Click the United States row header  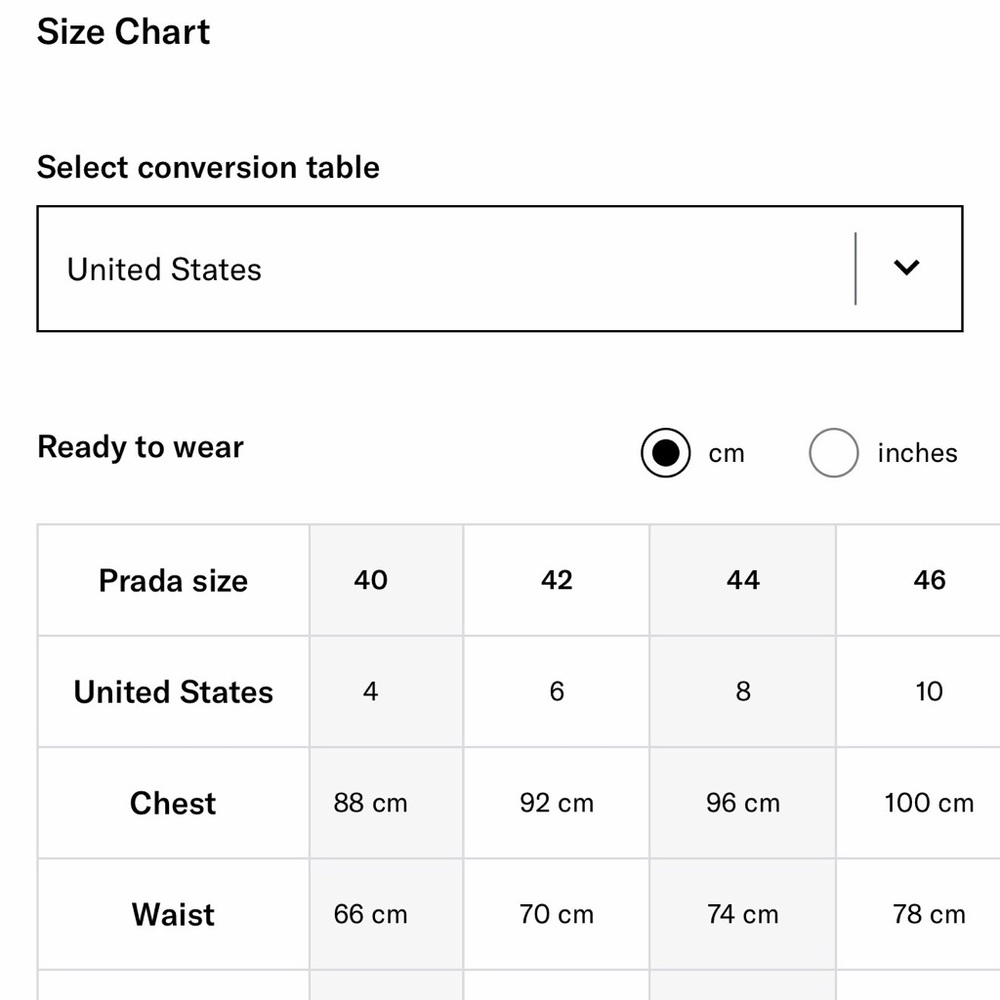[x=173, y=692]
